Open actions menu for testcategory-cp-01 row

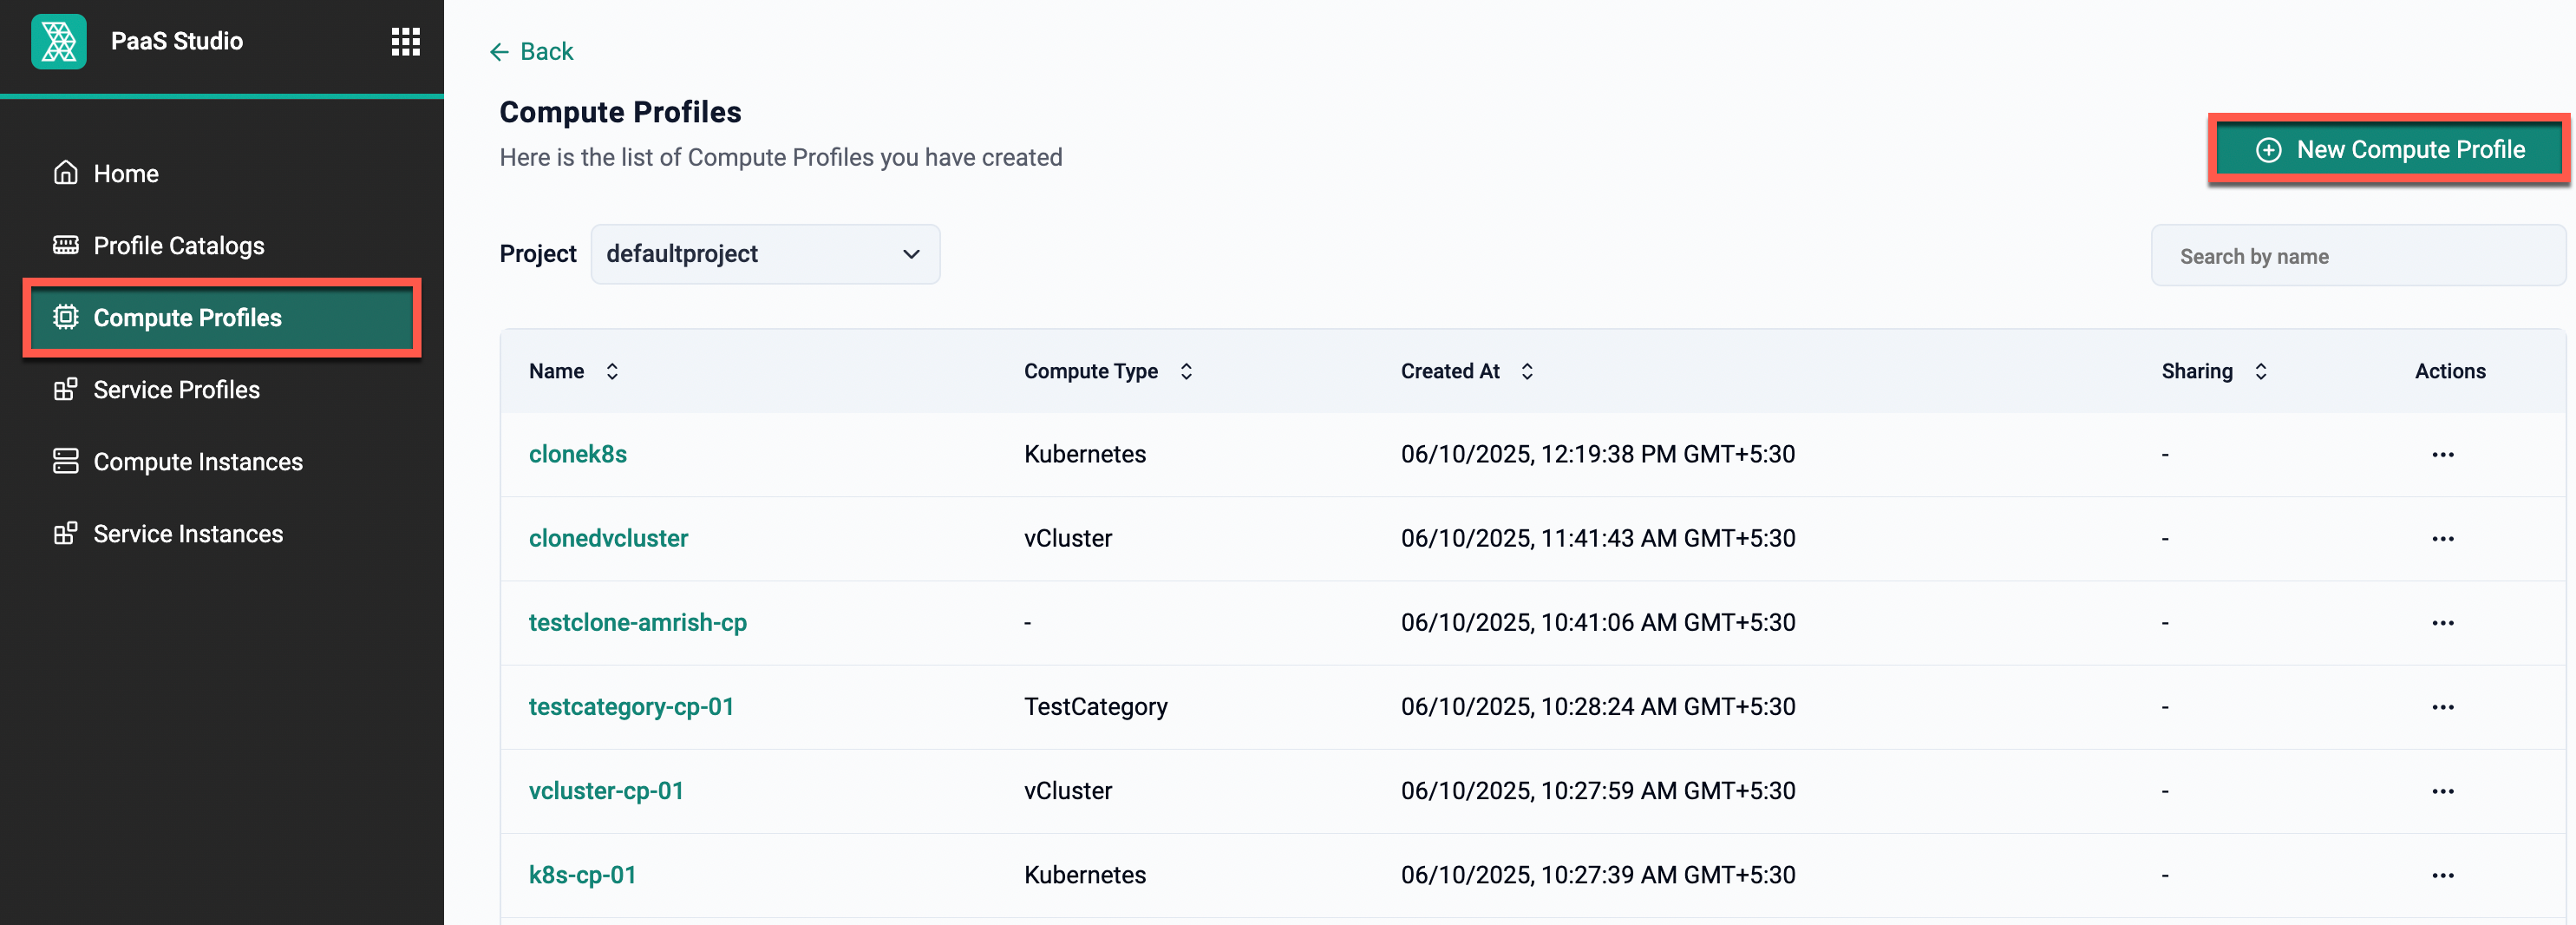pos(2442,707)
